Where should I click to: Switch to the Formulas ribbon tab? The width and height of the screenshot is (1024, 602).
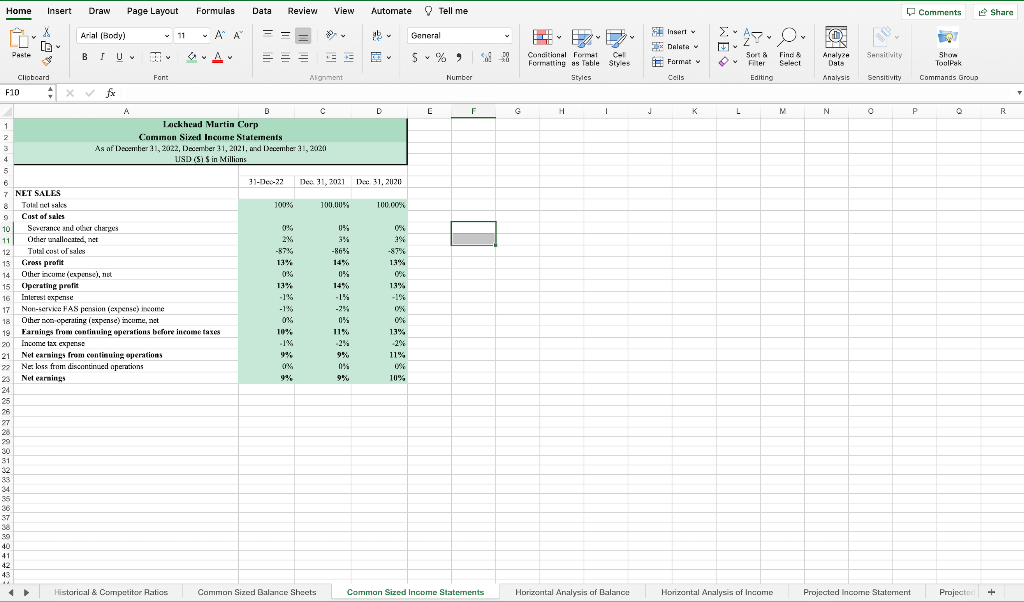coord(215,10)
